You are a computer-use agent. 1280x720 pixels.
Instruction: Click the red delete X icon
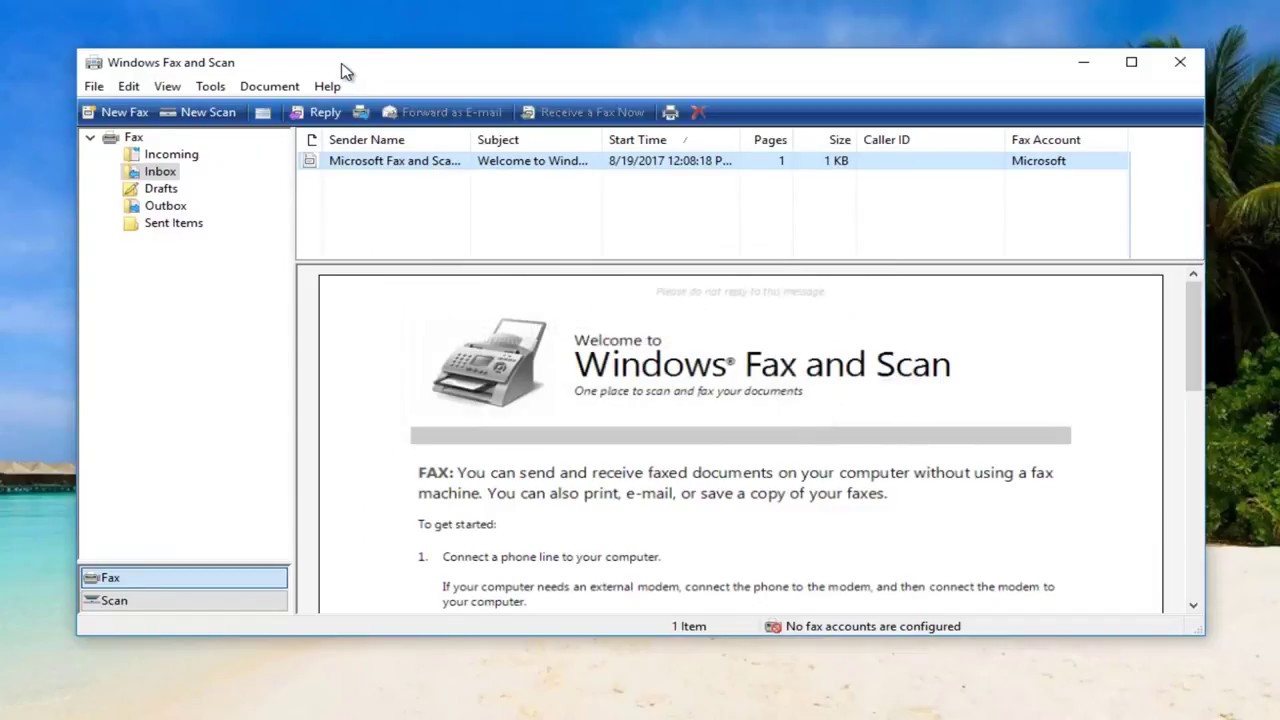(x=699, y=112)
